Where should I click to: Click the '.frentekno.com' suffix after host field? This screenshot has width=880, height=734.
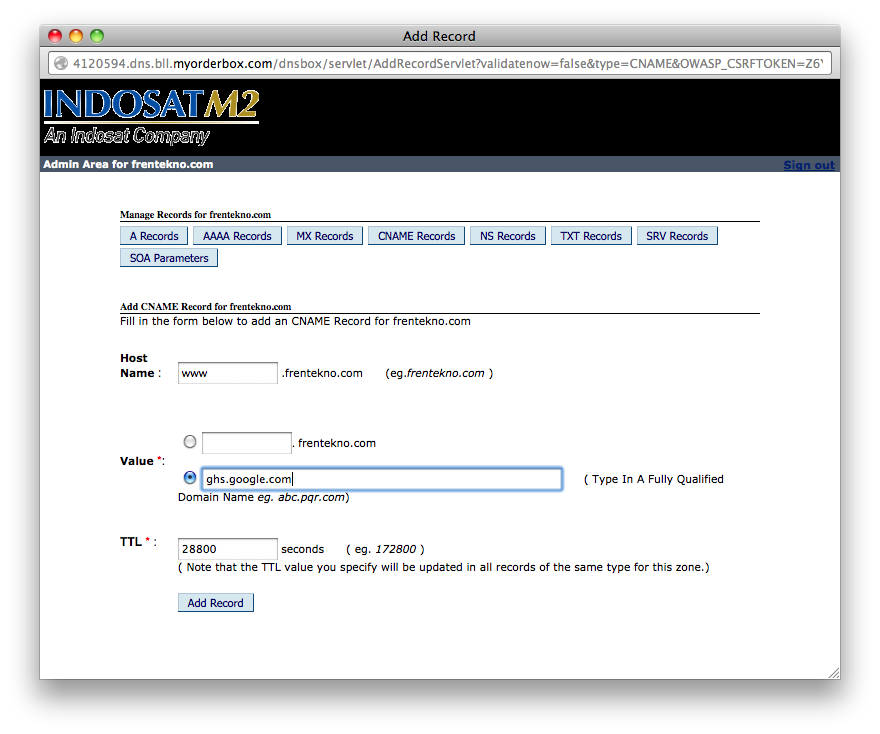tap(322, 373)
